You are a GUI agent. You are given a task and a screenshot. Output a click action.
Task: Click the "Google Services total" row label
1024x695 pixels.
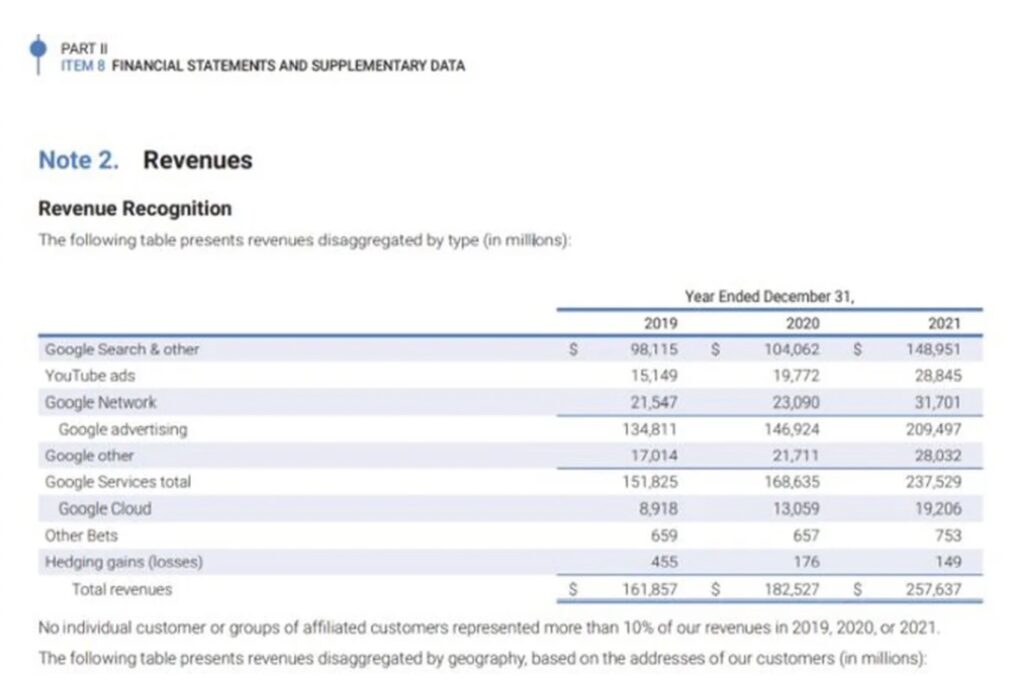(118, 482)
